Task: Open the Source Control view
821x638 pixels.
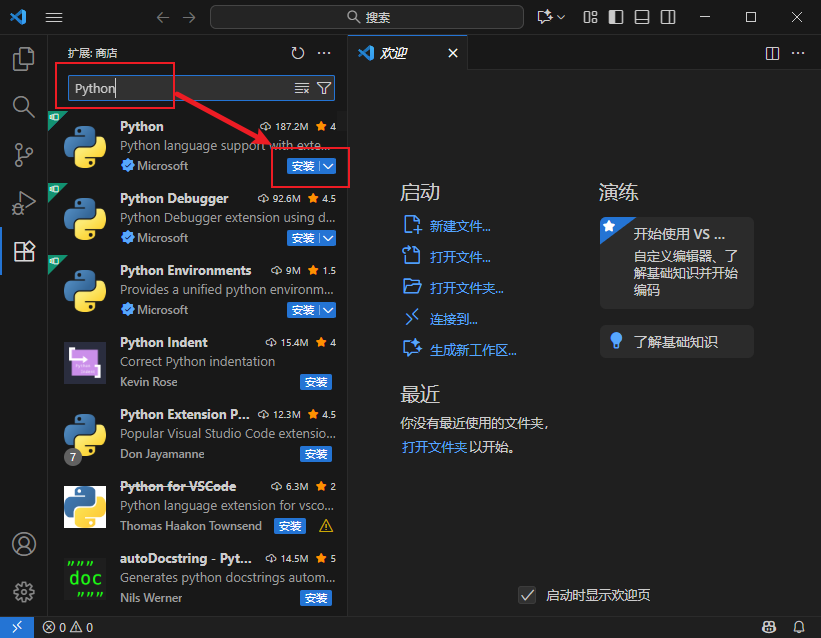Action: click(24, 152)
